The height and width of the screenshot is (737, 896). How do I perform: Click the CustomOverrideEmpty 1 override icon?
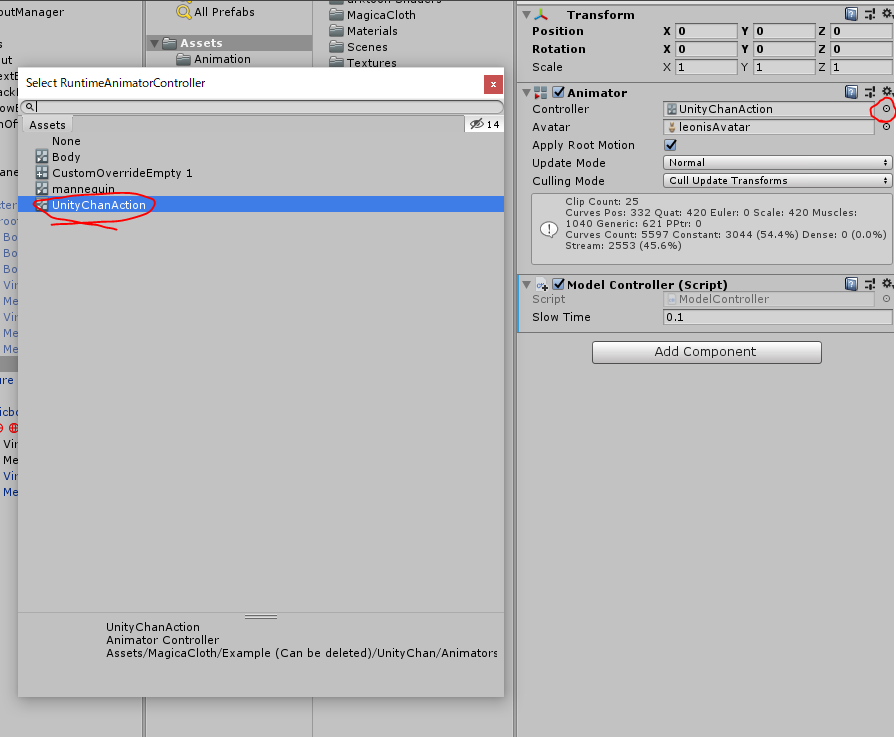(42, 173)
